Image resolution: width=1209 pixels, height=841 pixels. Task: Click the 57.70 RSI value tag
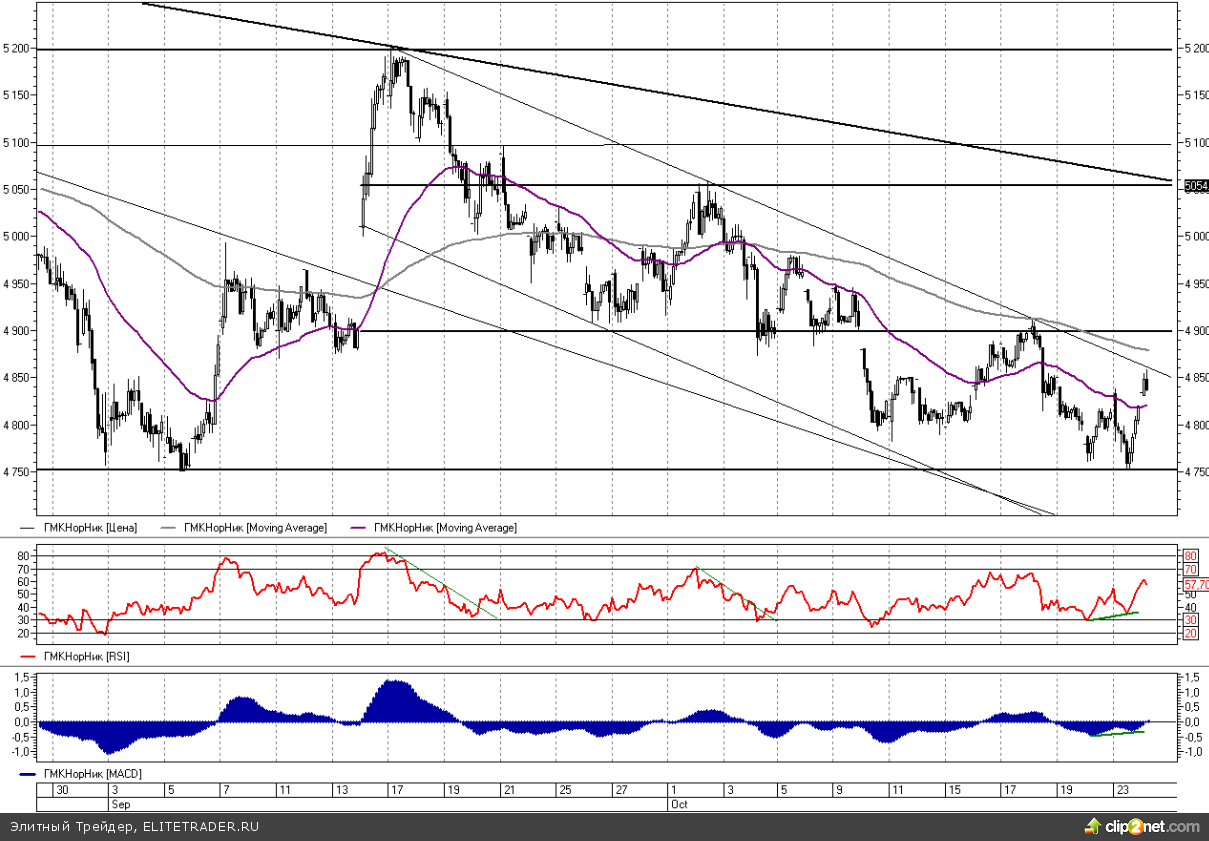(x=1195, y=584)
